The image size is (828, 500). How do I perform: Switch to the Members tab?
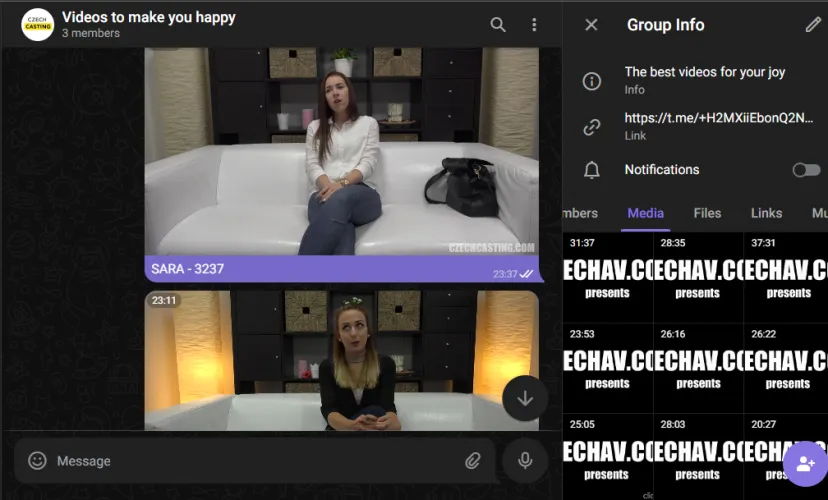pos(580,213)
